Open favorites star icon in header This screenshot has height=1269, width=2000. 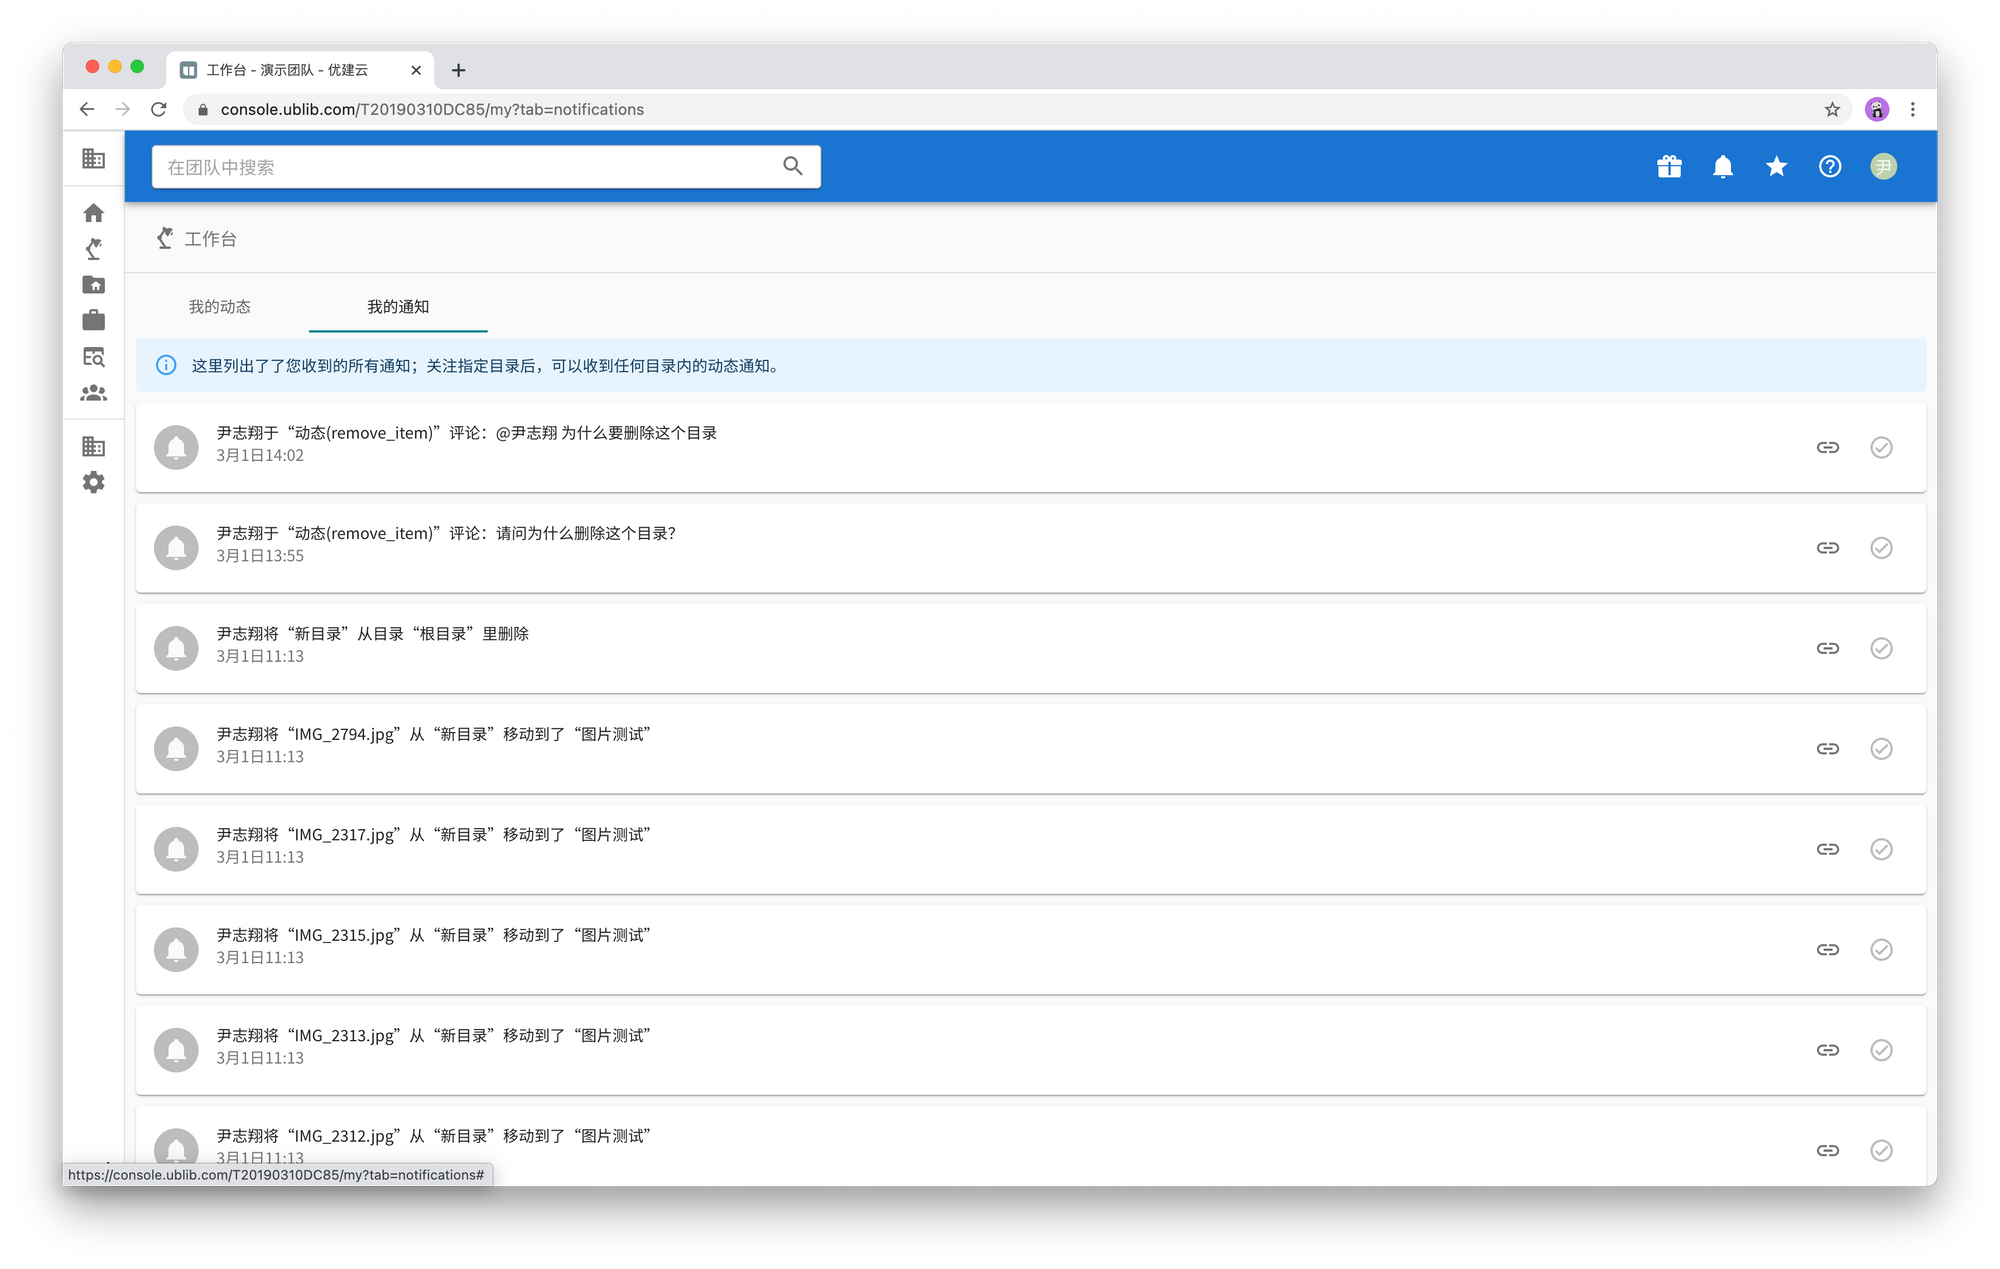(x=1776, y=167)
